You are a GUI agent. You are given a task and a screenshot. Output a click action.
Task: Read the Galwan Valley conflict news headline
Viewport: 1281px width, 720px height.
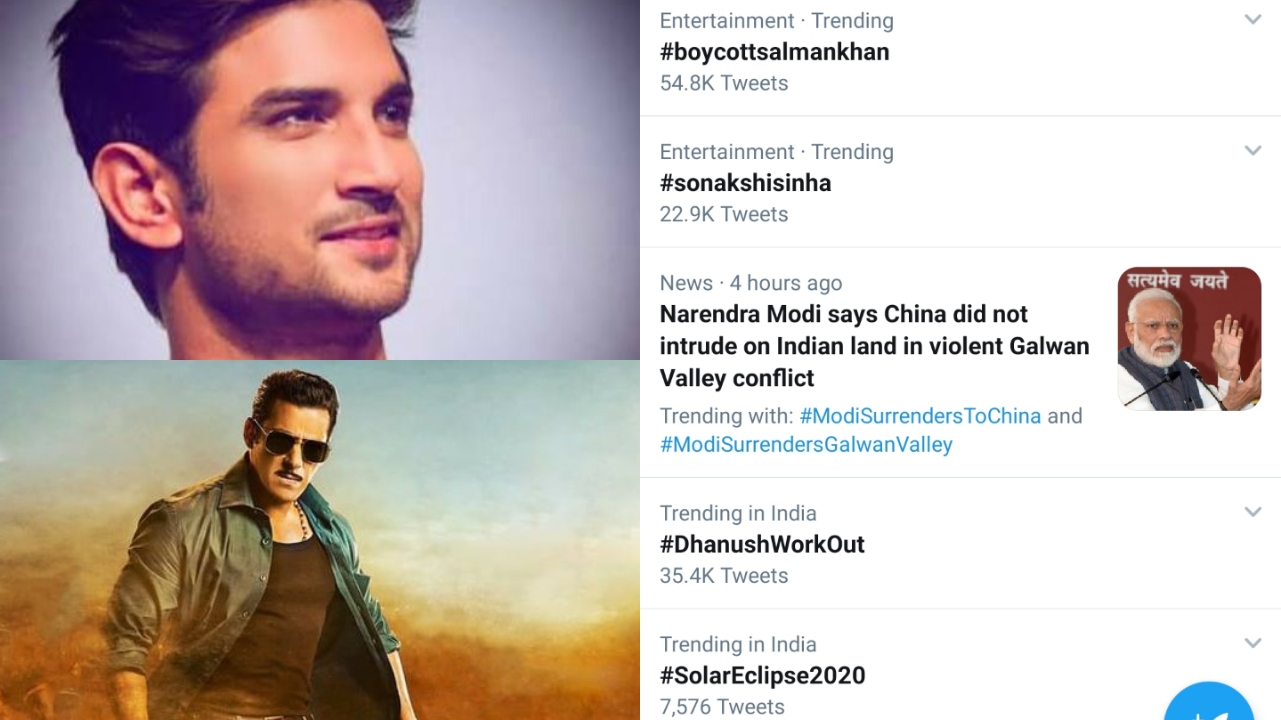(x=874, y=346)
